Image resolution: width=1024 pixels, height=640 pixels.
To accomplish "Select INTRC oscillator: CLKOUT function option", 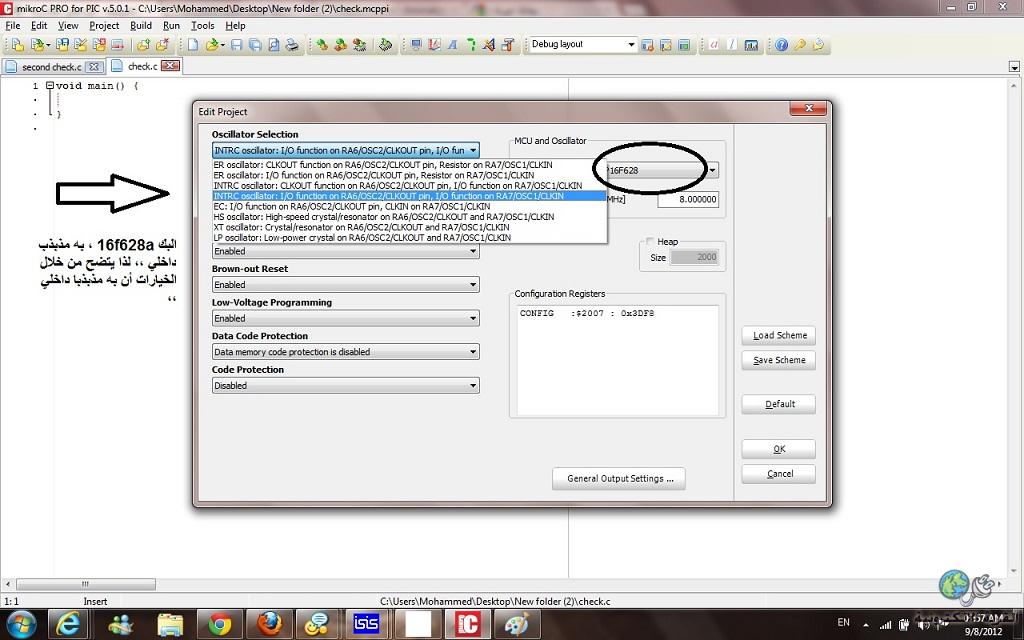I will pyautogui.click(x=409, y=185).
